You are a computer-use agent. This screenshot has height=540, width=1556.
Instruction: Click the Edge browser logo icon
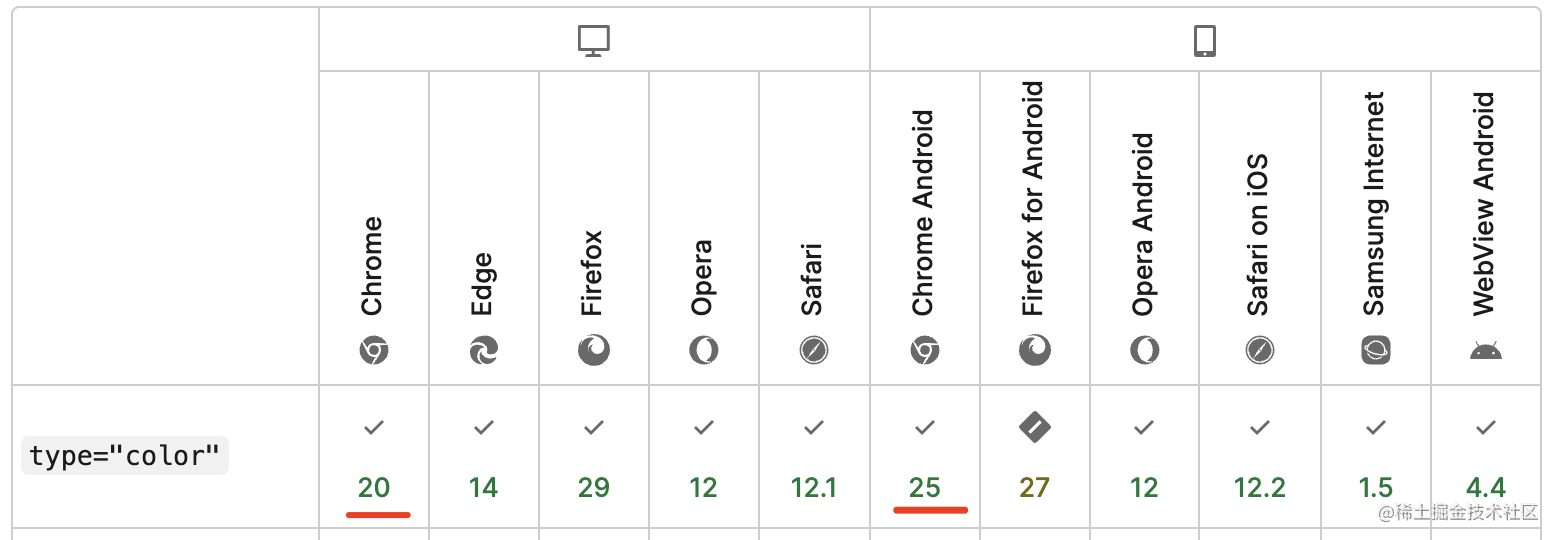click(484, 350)
